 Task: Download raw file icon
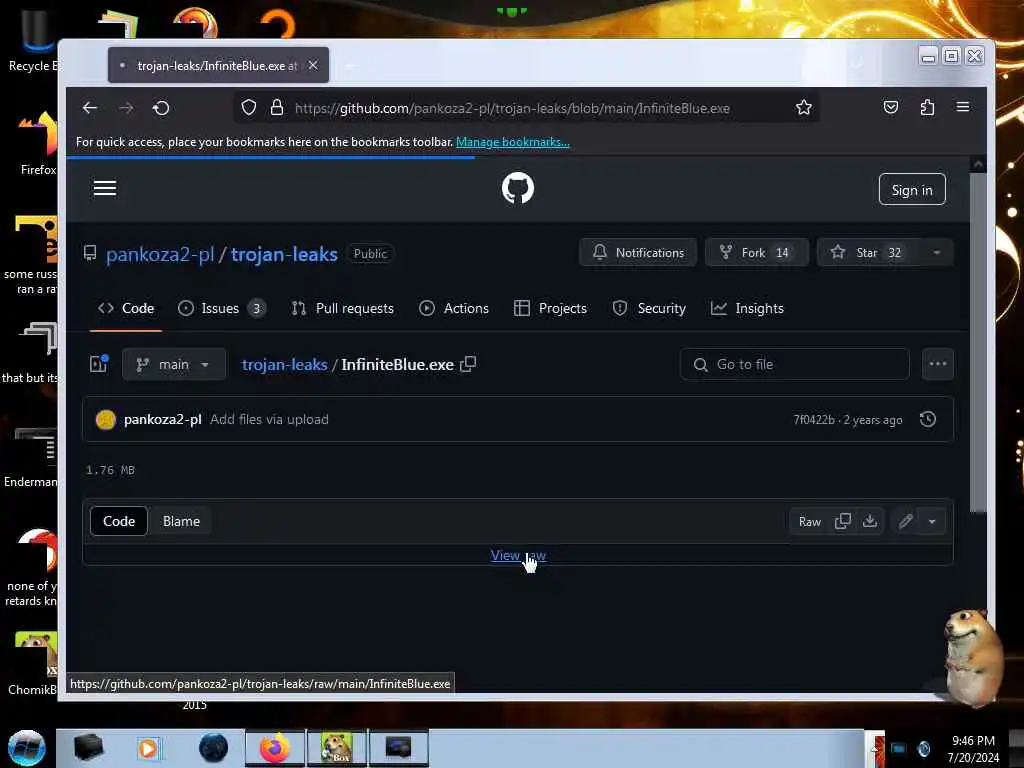tap(870, 521)
